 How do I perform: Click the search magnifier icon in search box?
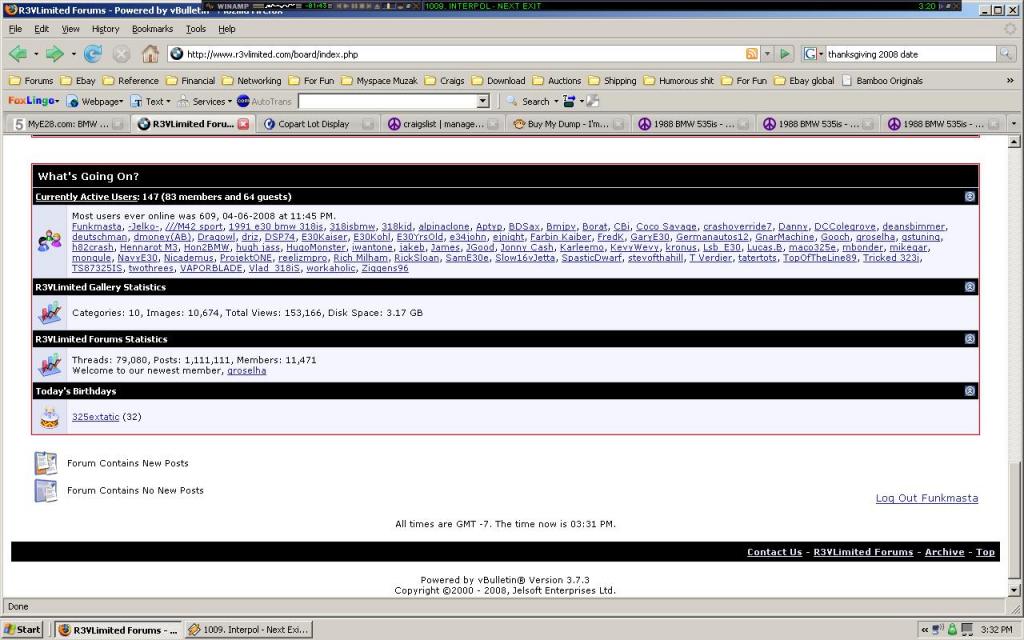click(x=1006, y=54)
